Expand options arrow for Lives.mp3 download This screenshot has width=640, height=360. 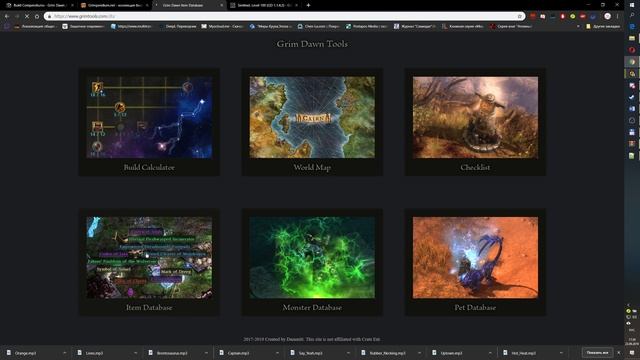coord(136,353)
